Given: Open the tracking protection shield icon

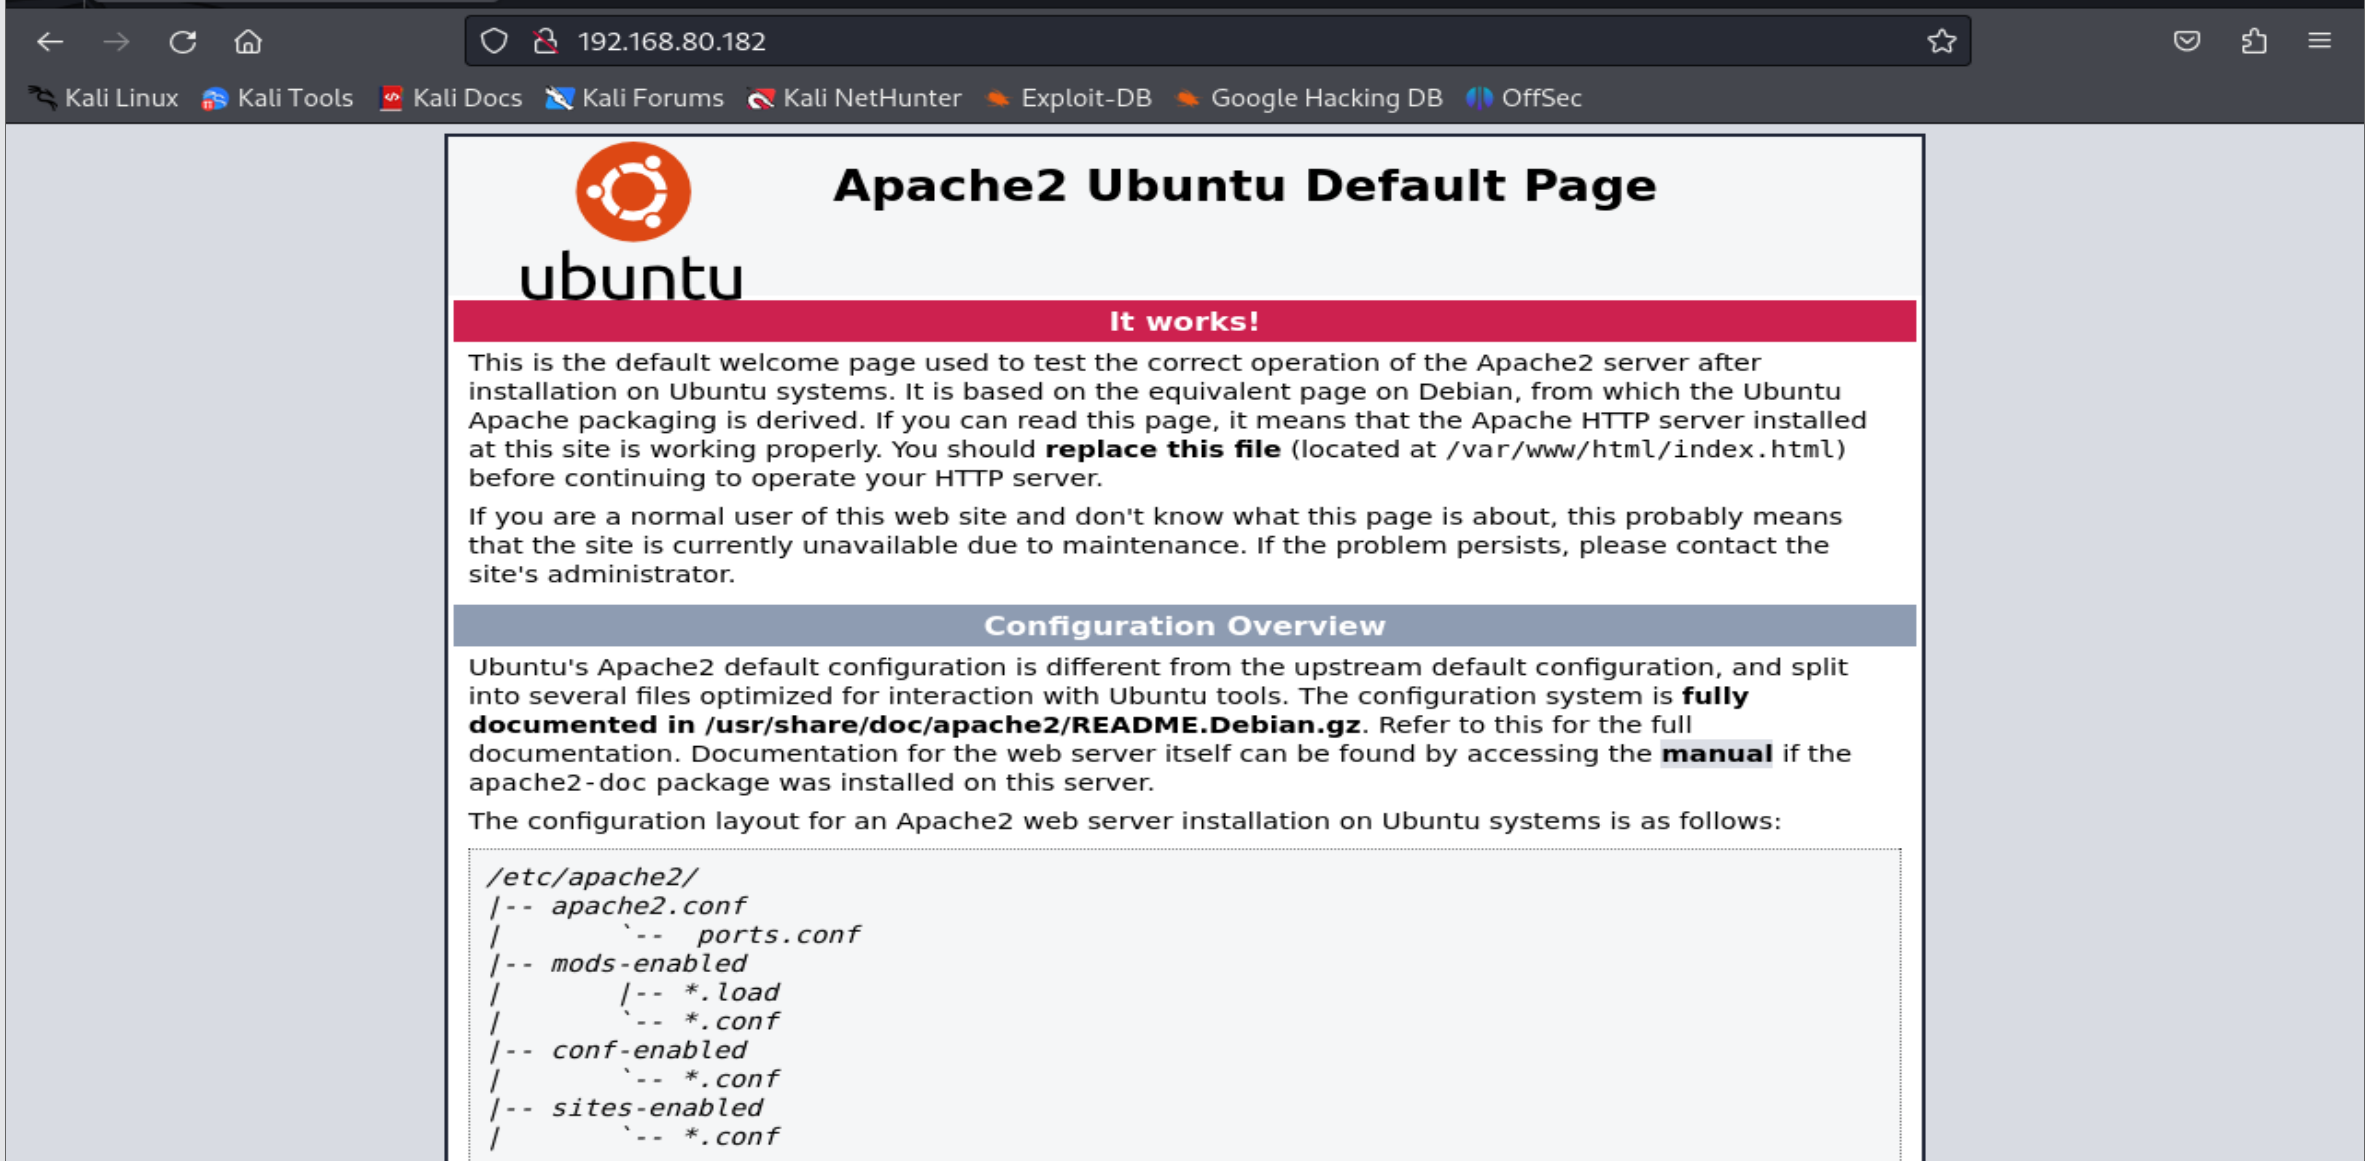Looking at the screenshot, I should point(494,41).
